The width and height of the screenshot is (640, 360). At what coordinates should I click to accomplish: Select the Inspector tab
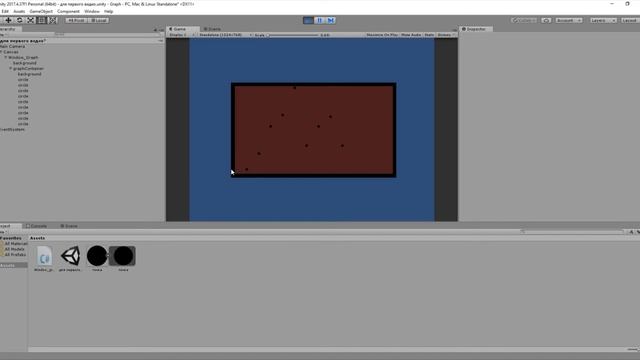click(x=476, y=29)
